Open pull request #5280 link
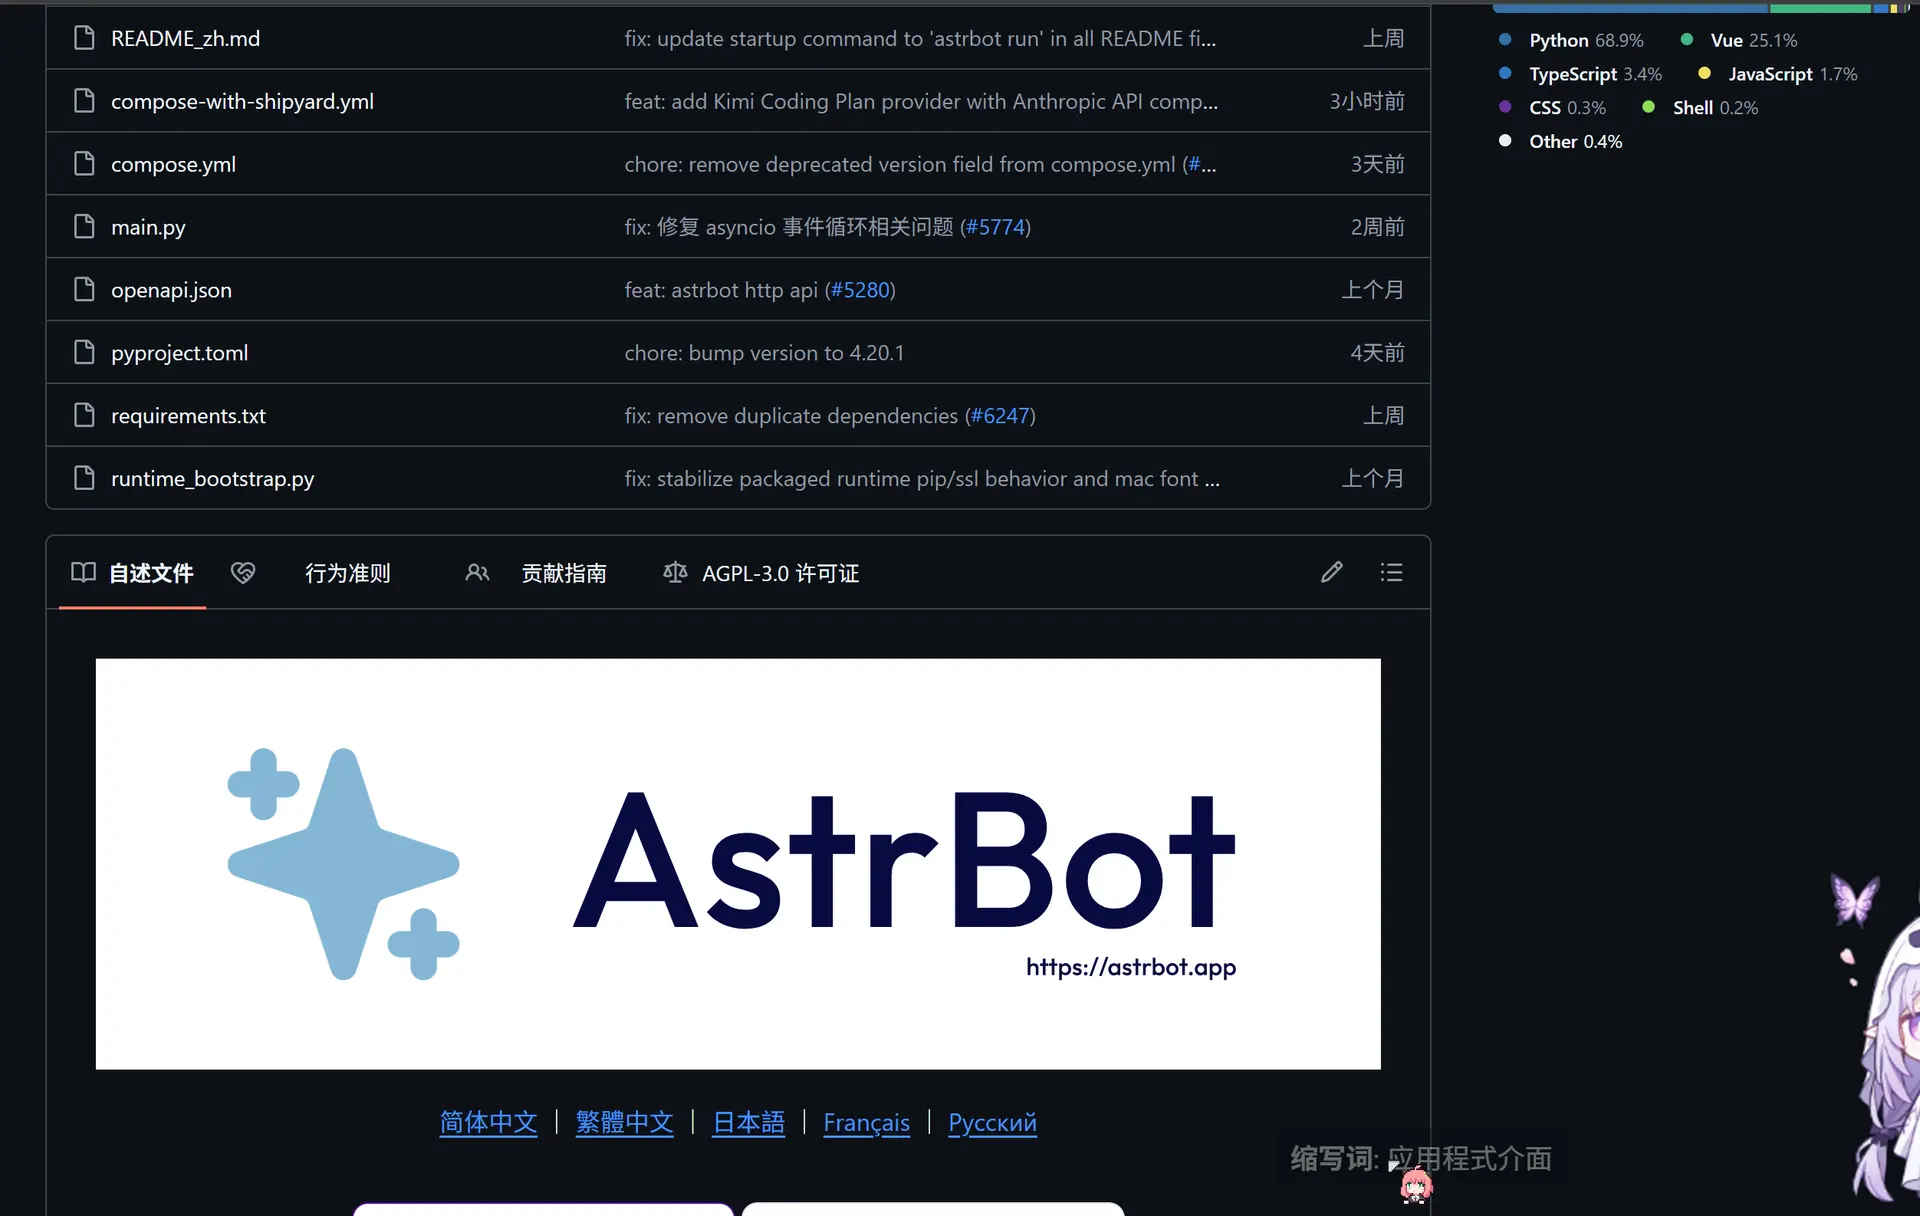Viewport: 1920px width, 1216px height. click(x=860, y=290)
